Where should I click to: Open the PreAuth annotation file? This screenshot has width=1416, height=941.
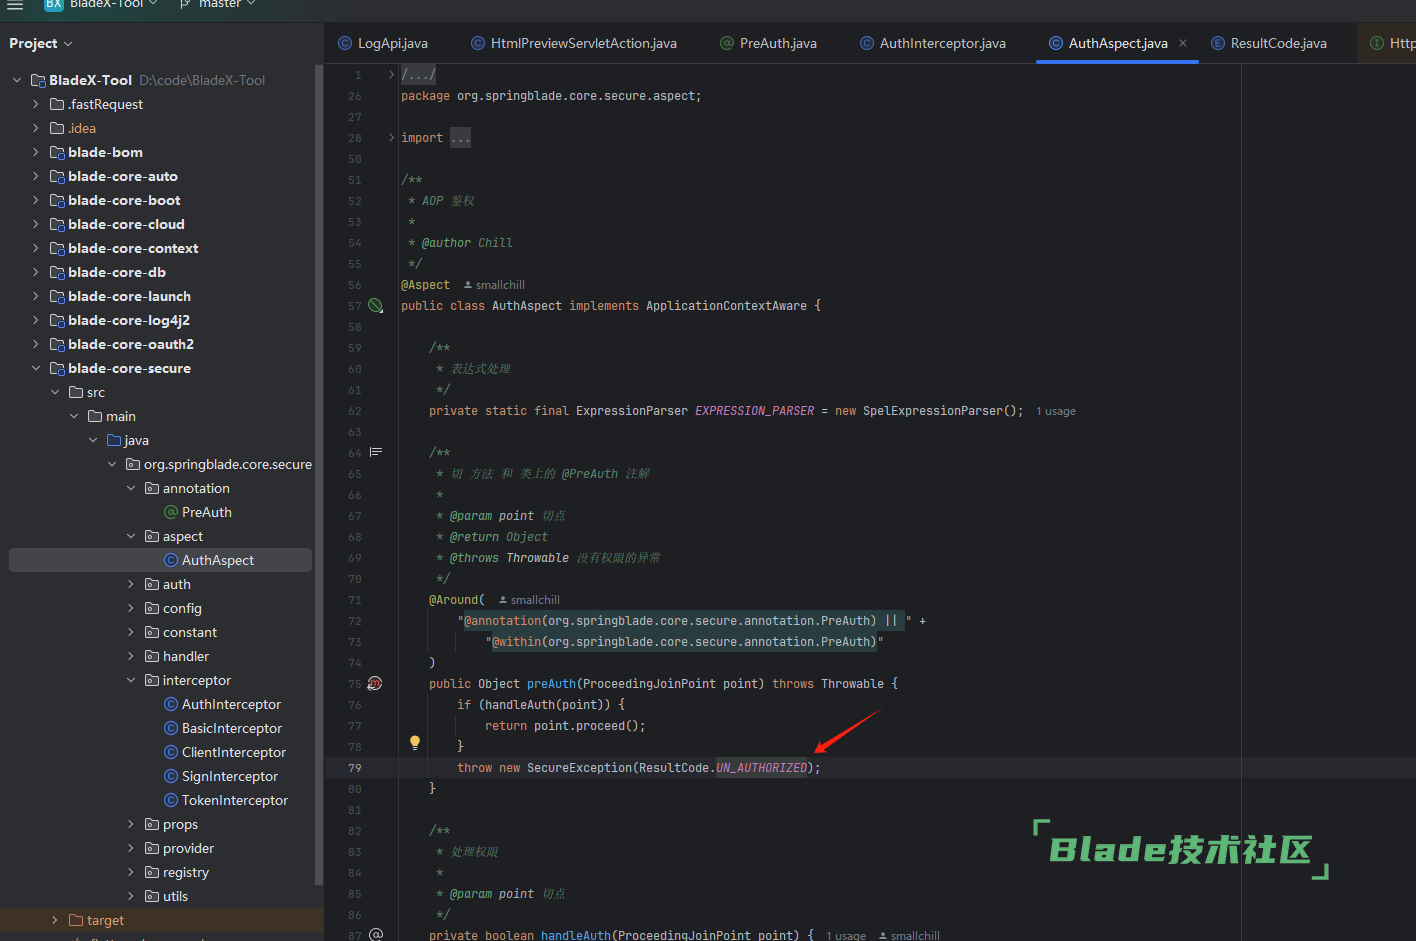(x=207, y=512)
